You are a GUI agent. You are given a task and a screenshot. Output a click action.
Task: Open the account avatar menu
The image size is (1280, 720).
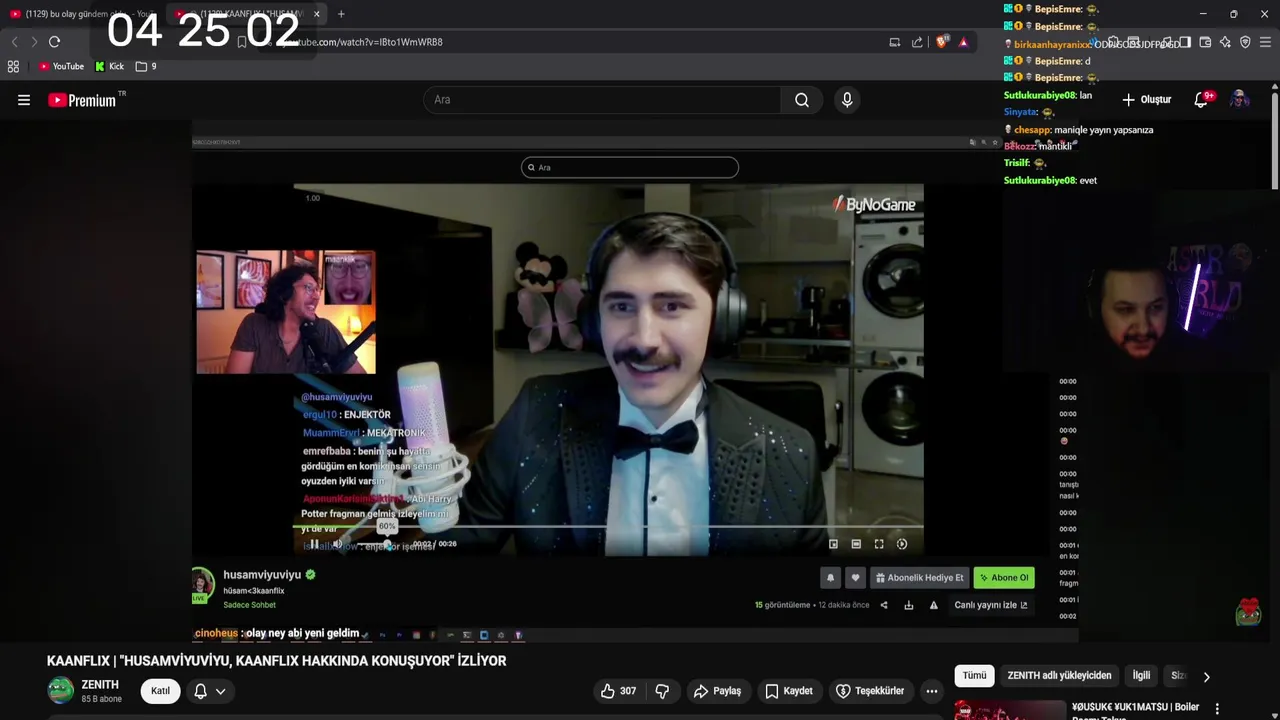[1239, 99]
